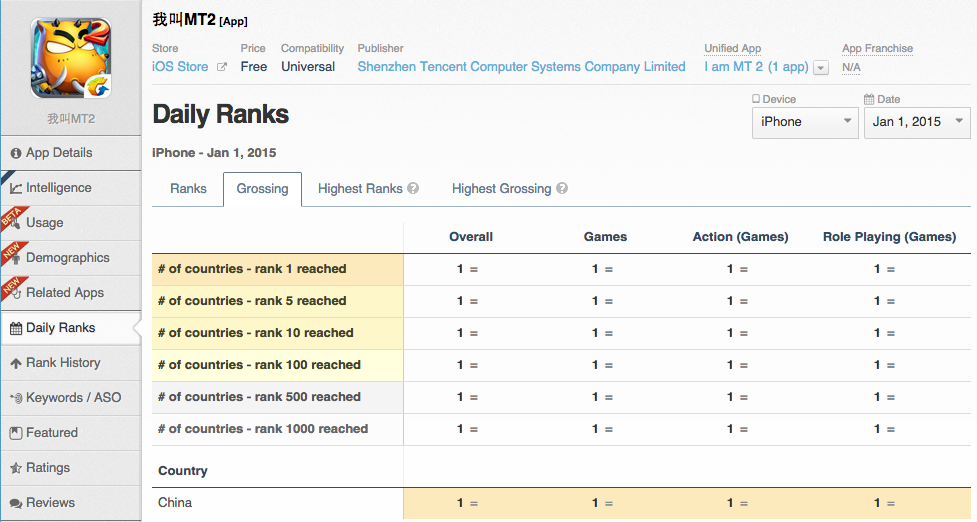
Task: Click the info icon next to App Details
Action: 16,153
